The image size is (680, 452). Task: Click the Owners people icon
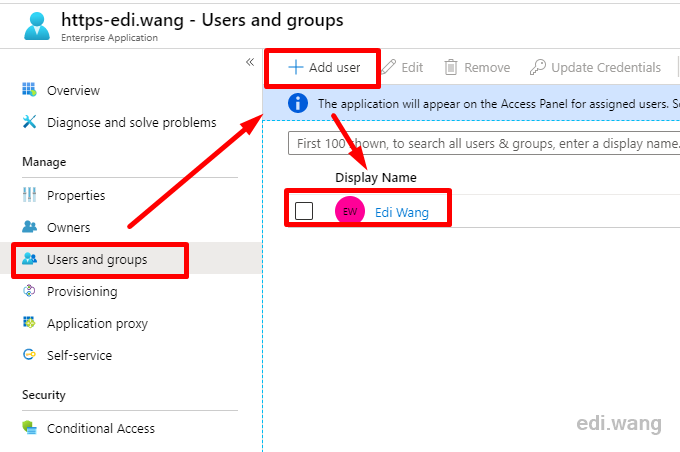click(x=29, y=227)
